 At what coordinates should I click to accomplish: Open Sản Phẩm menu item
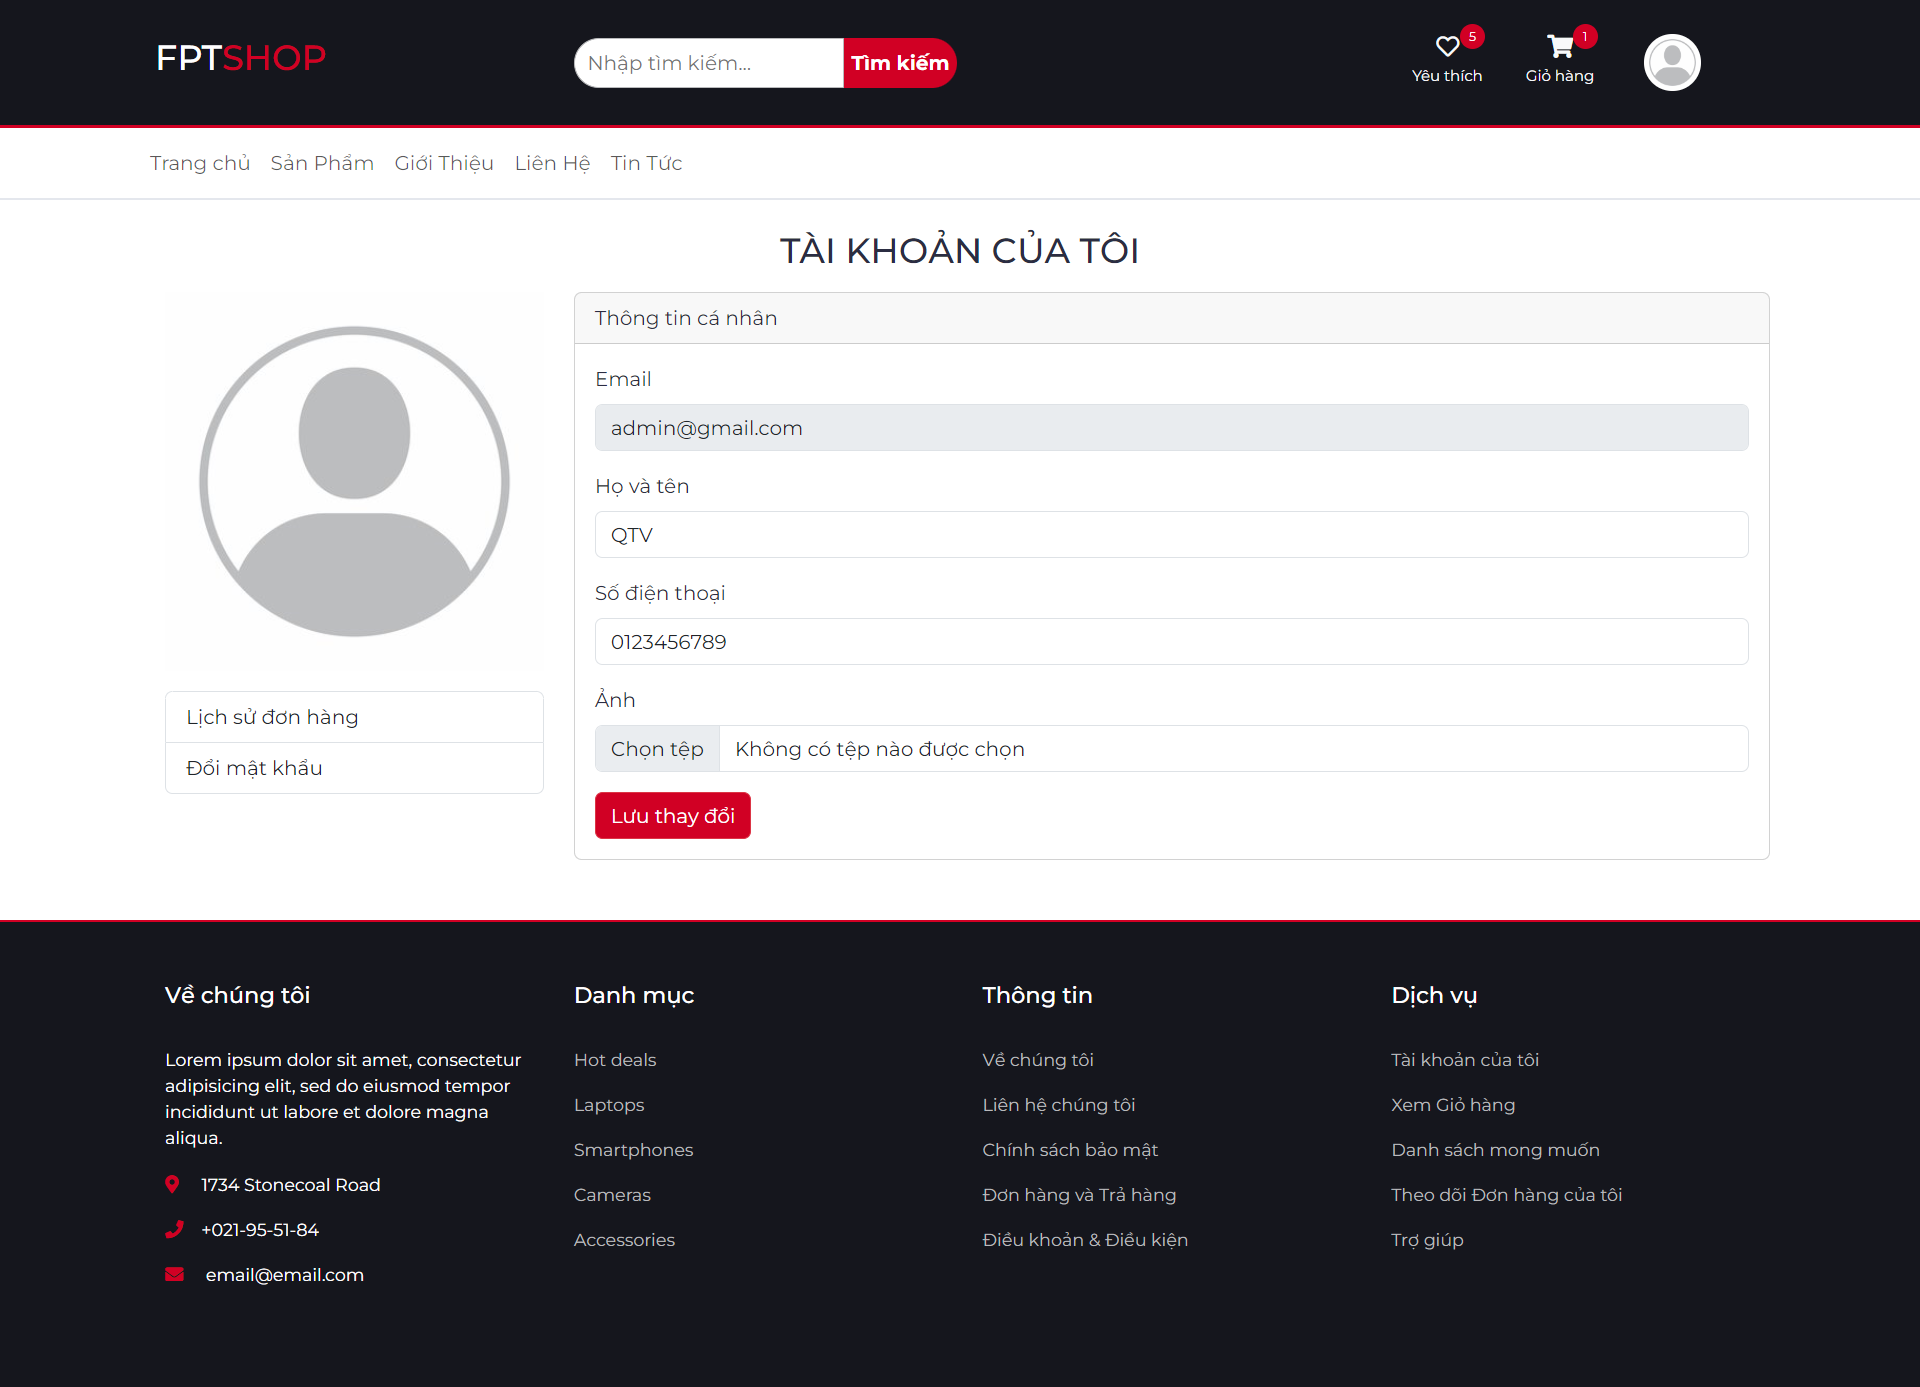(x=322, y=163)
